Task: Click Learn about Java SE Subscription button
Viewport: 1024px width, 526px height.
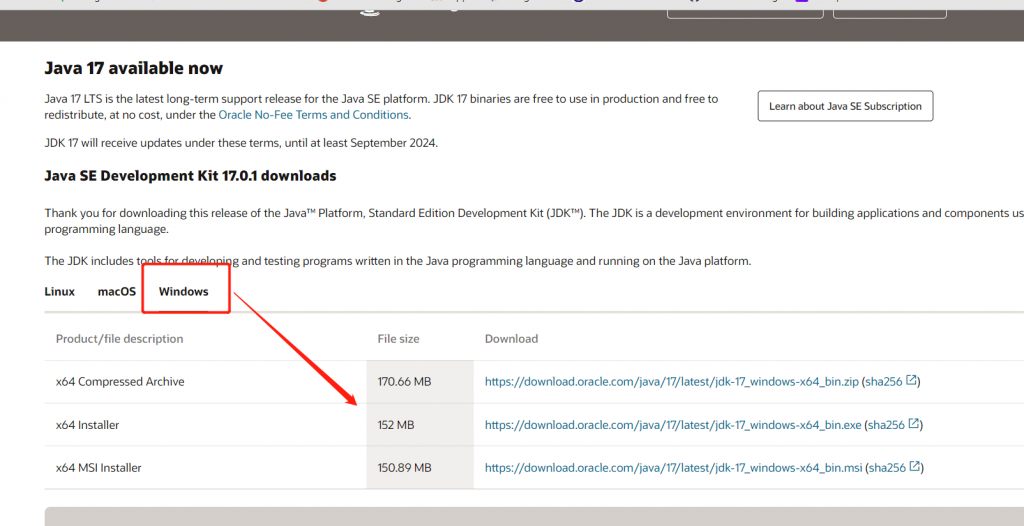Action: tap(845, 106)
